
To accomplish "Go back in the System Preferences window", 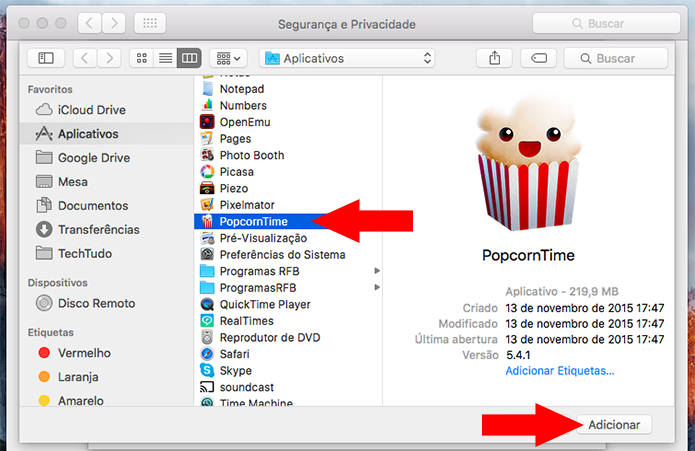I will 90,23.
